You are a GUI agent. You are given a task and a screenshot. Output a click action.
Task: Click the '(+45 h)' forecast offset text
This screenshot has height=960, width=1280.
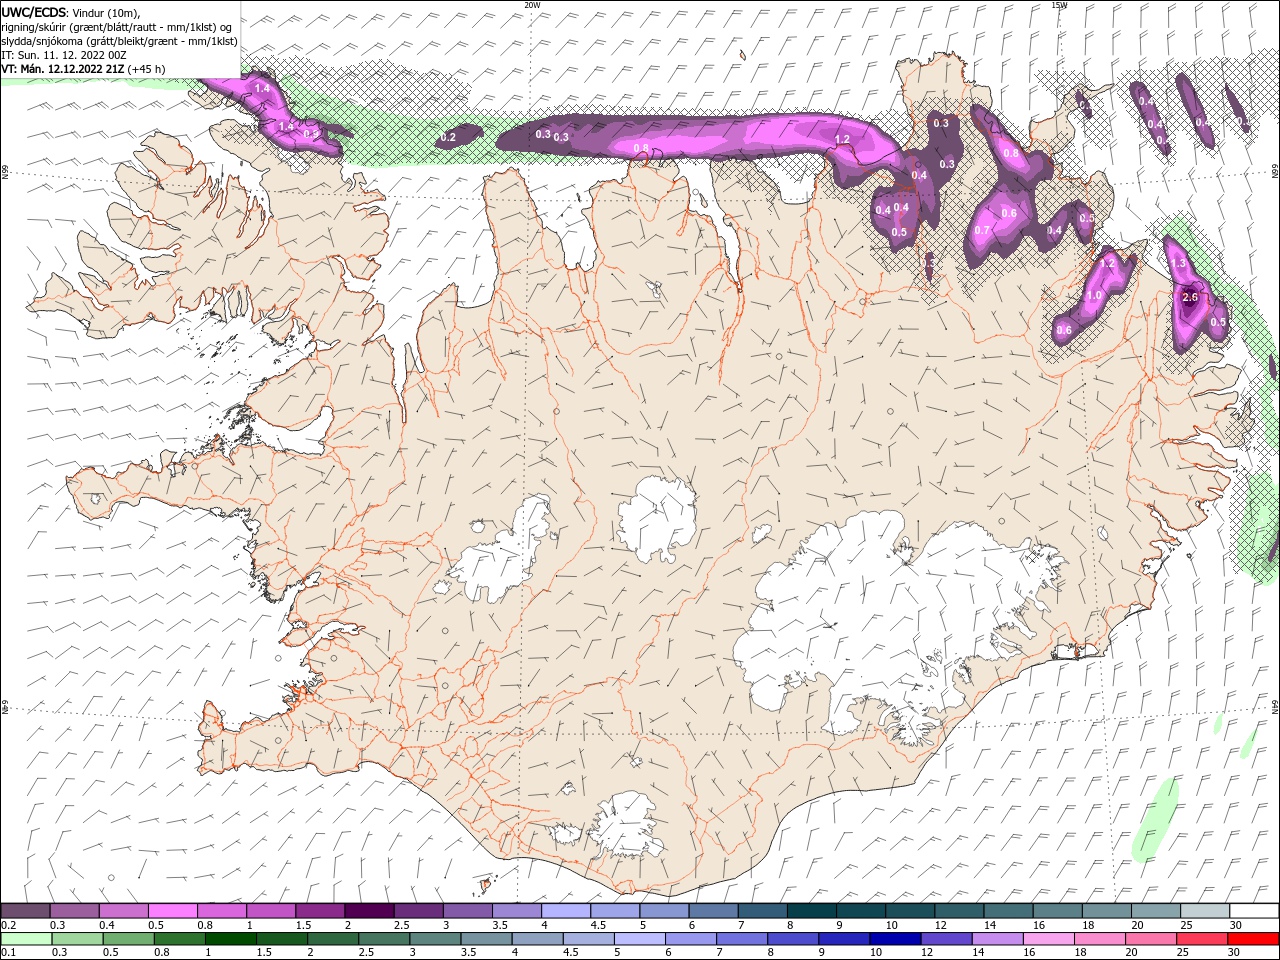(146, 69)
